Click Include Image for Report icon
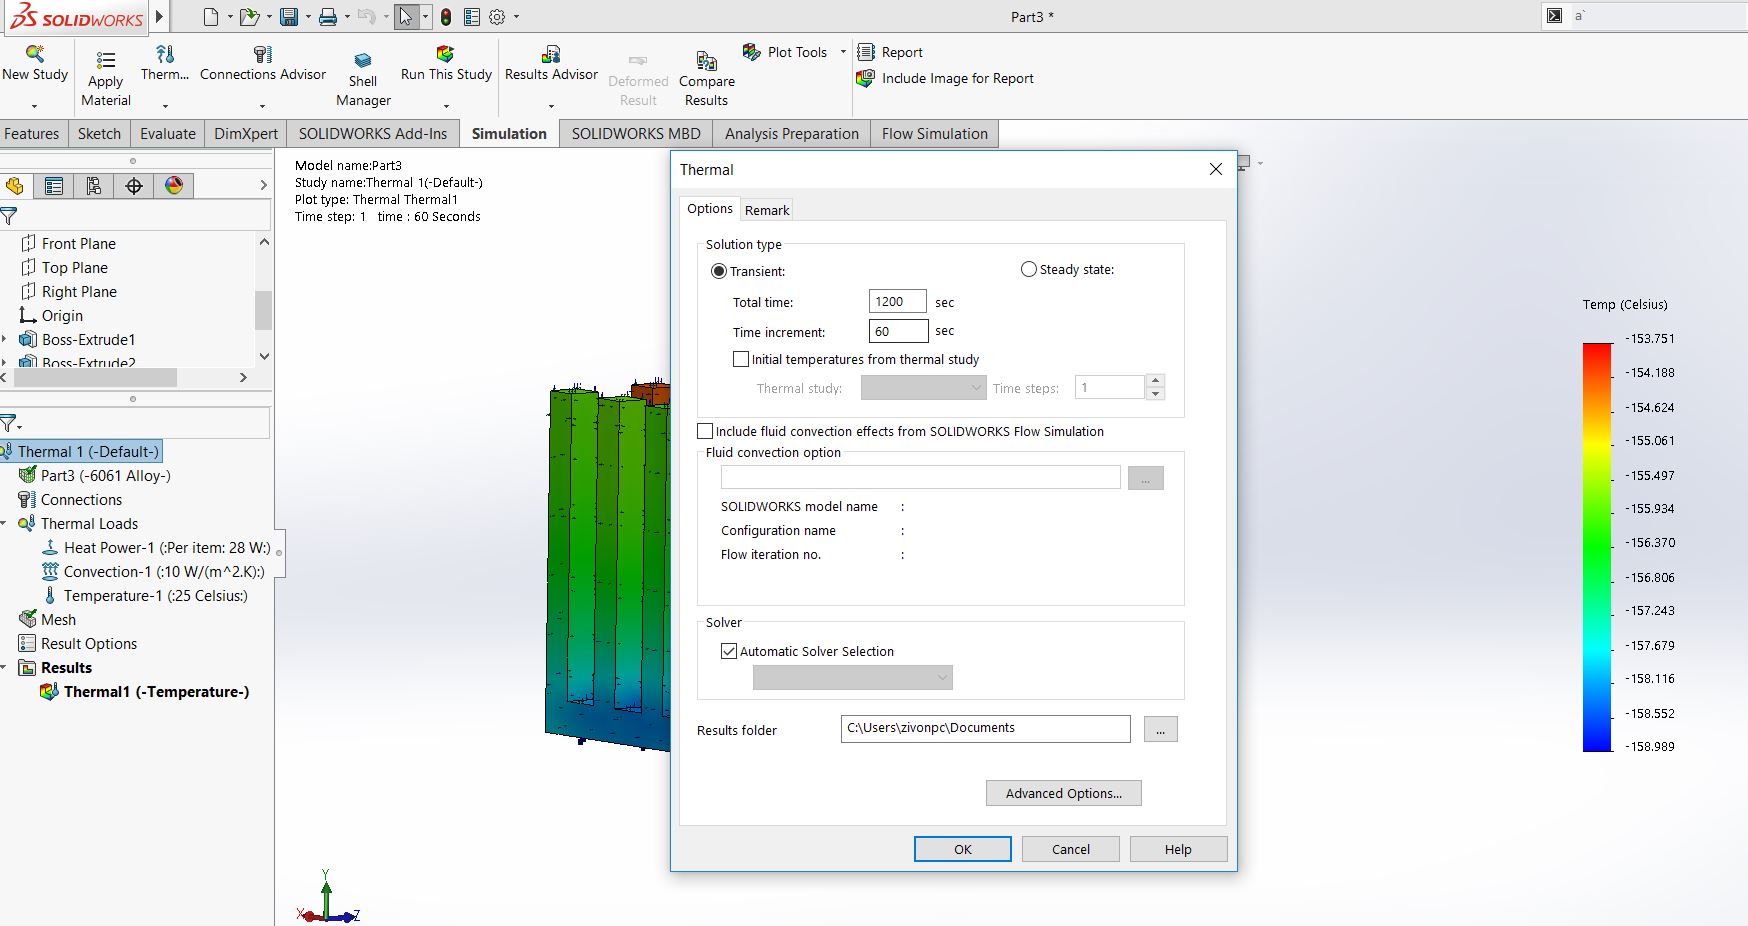This screenshot has height=926, width=1748. (866, 78)
